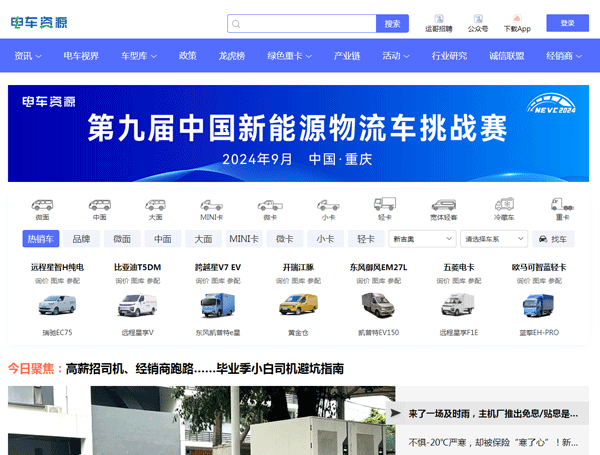Open the 新吉奥 brand dropdown
The image size is (600, 455).
pyautogui.click(x=422, y=239)
